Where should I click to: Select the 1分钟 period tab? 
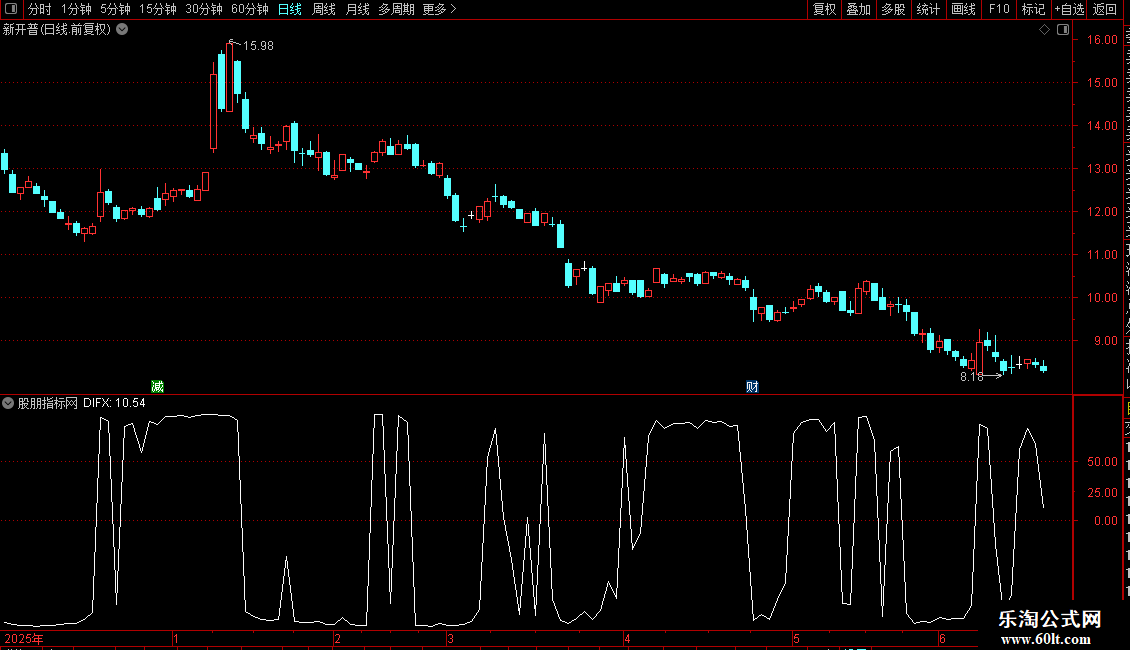(76, 9)
